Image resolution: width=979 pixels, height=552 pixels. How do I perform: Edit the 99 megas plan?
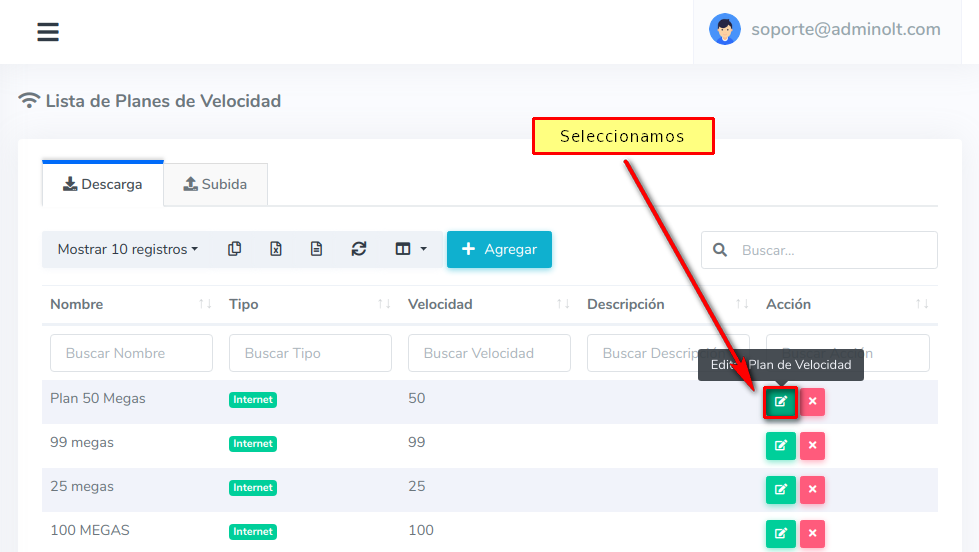point(780,446)
